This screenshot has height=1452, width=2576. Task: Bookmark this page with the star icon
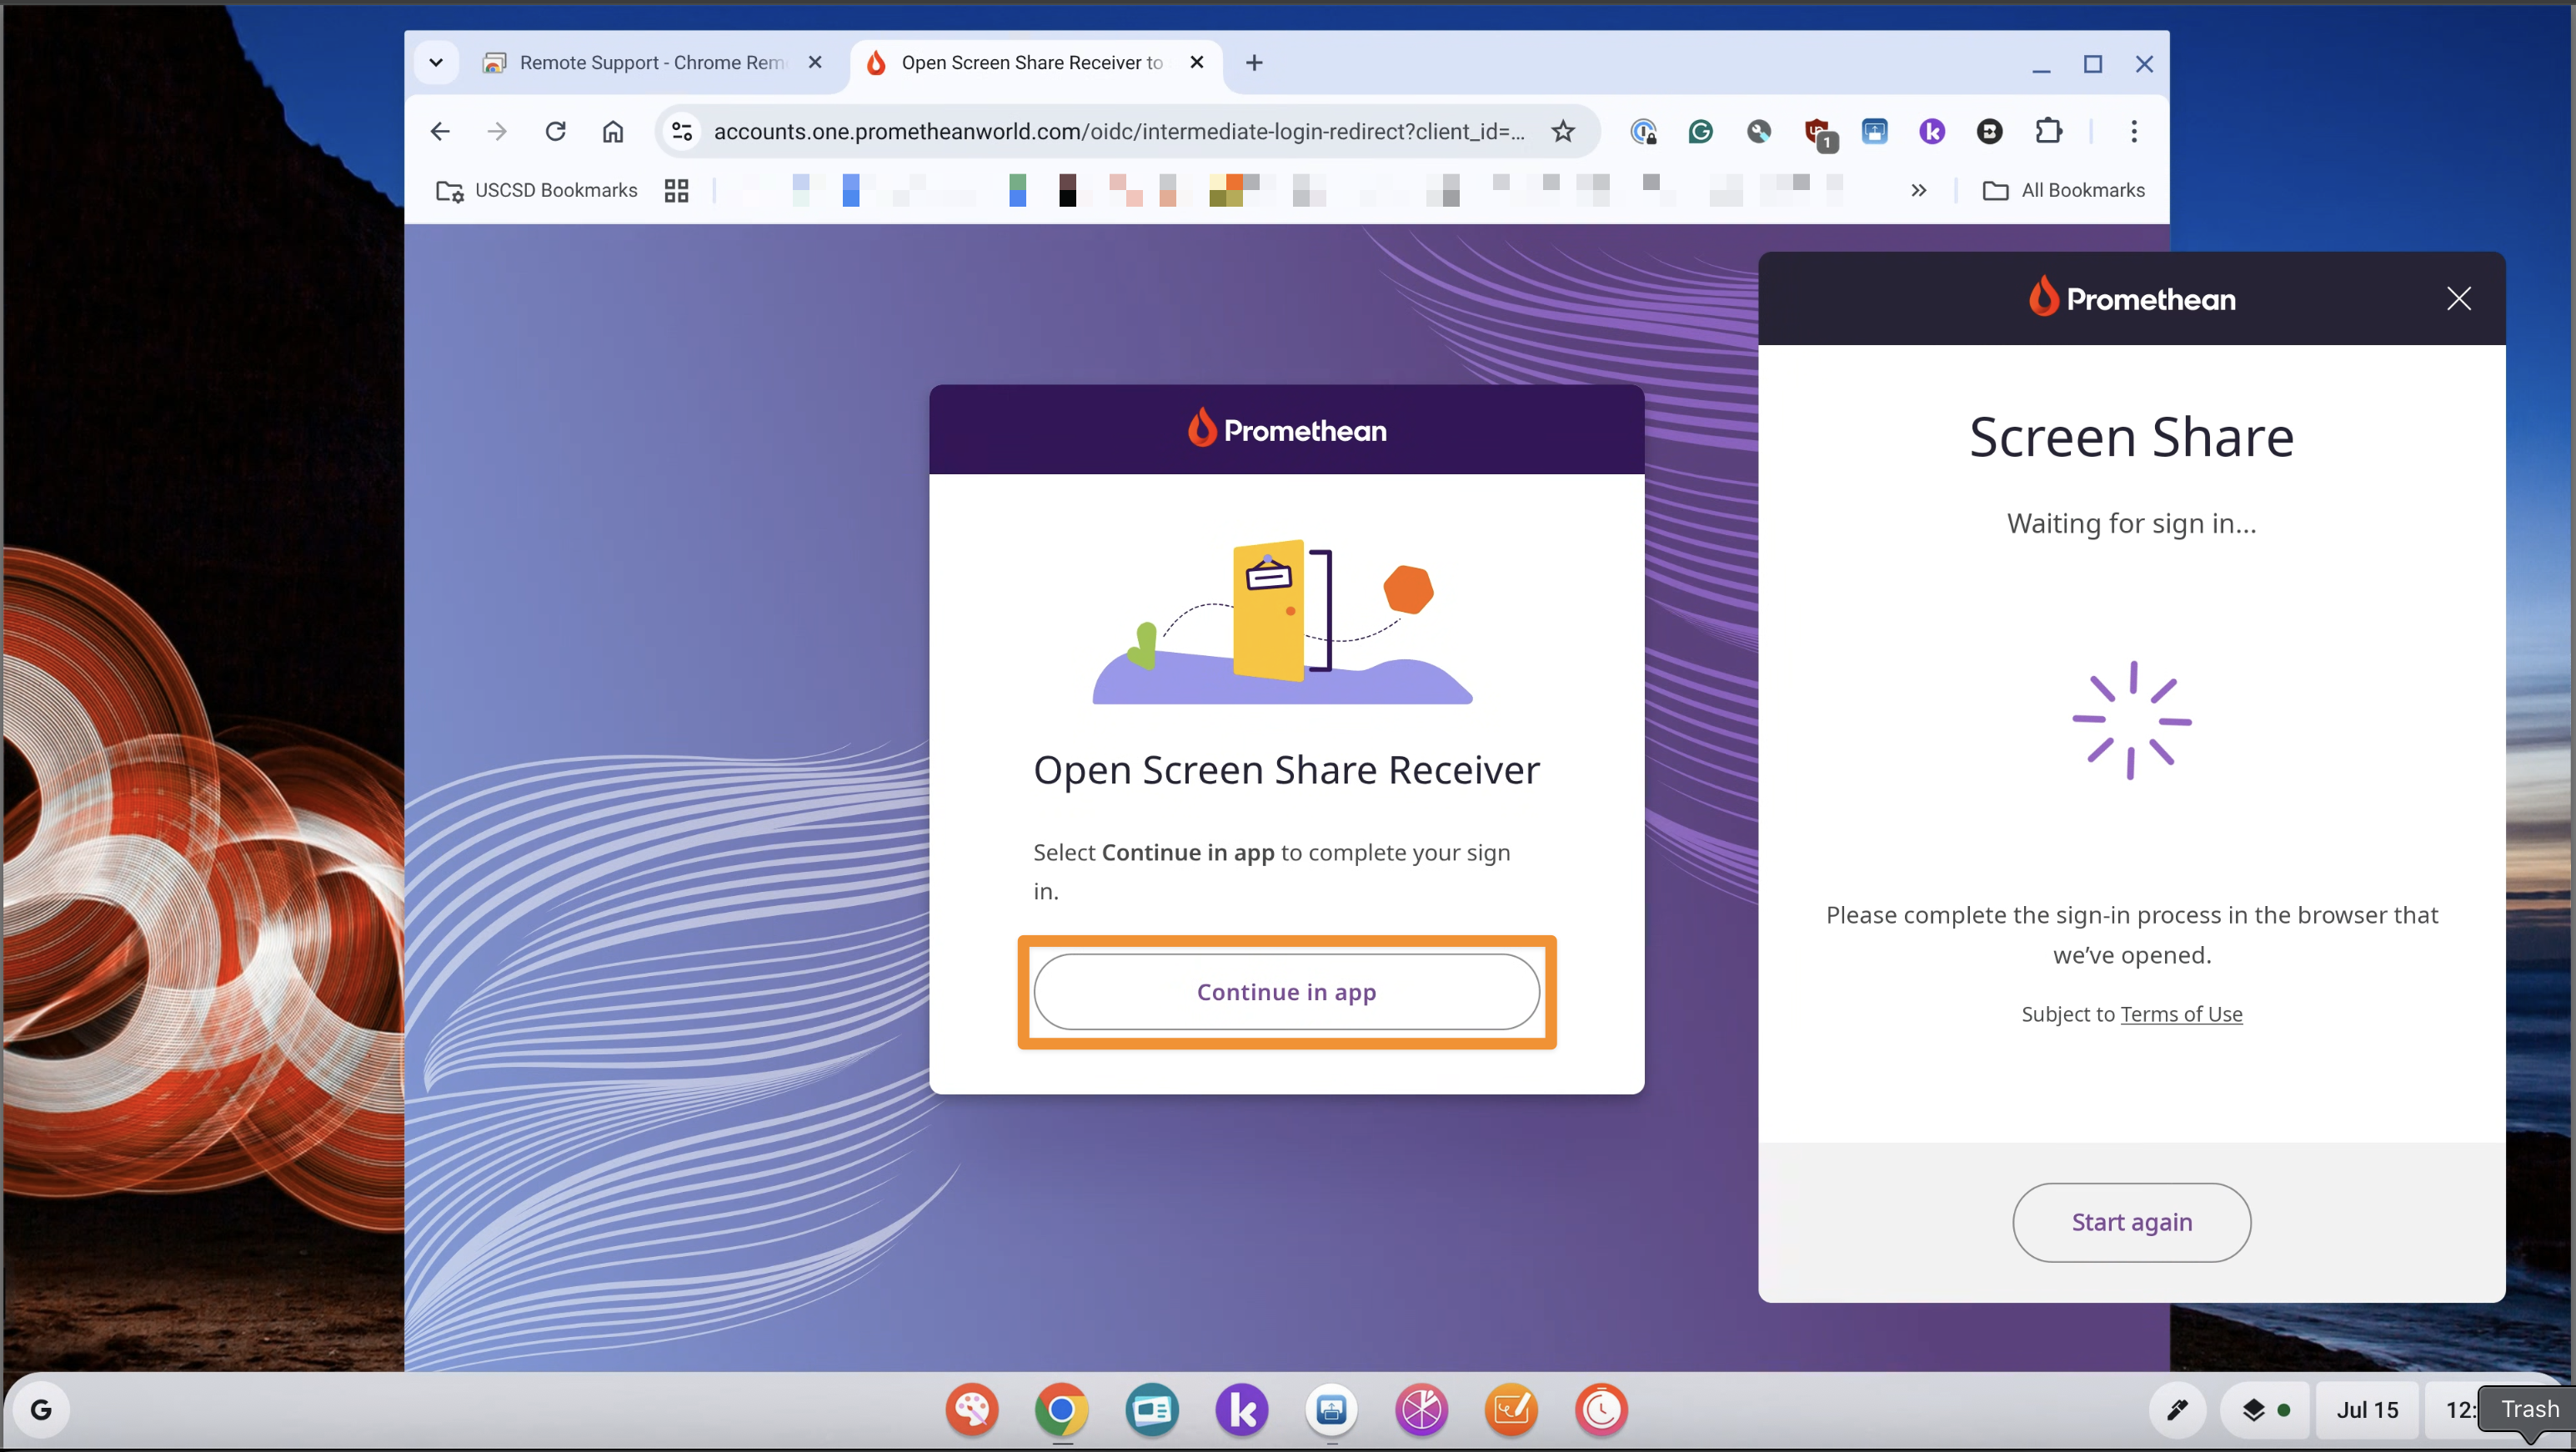[1562, 131]
